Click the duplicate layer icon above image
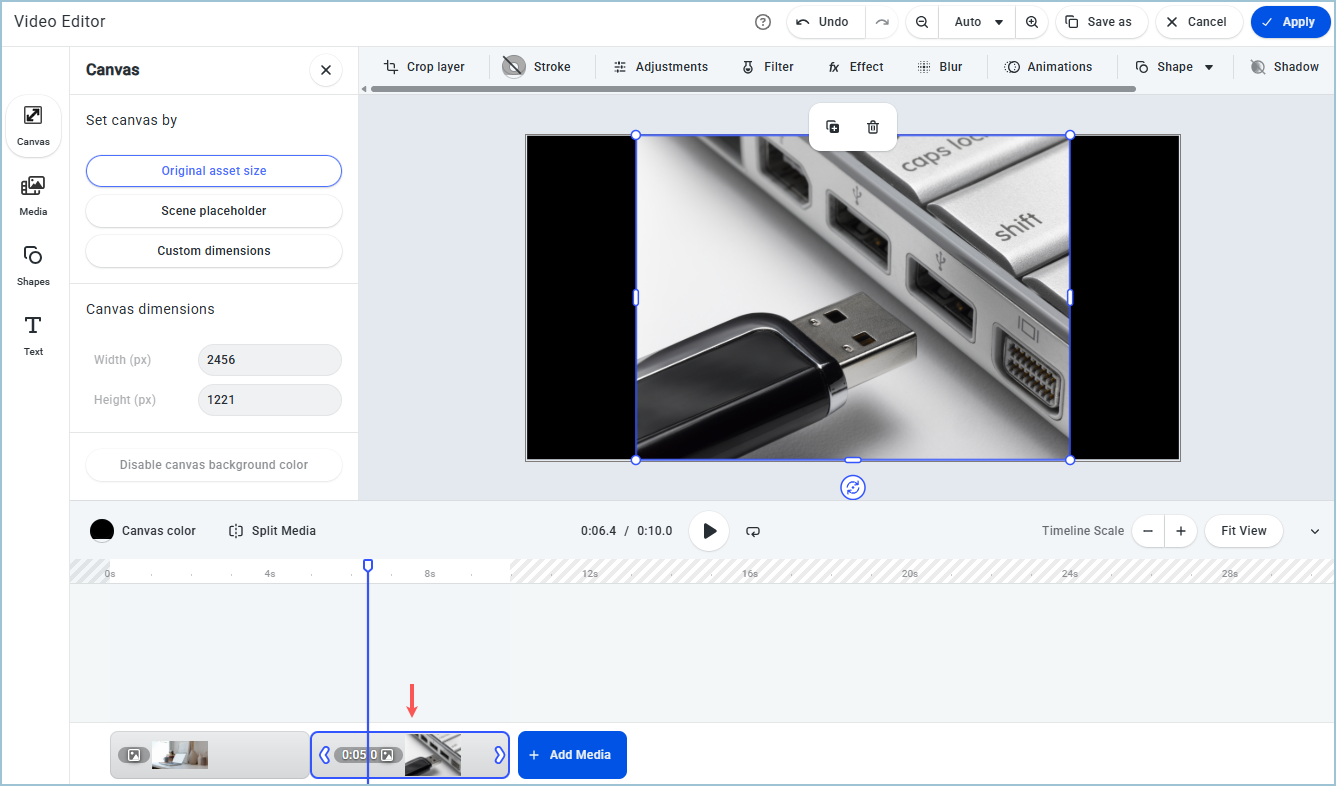The image size is (1336, 786). (832, 127)
